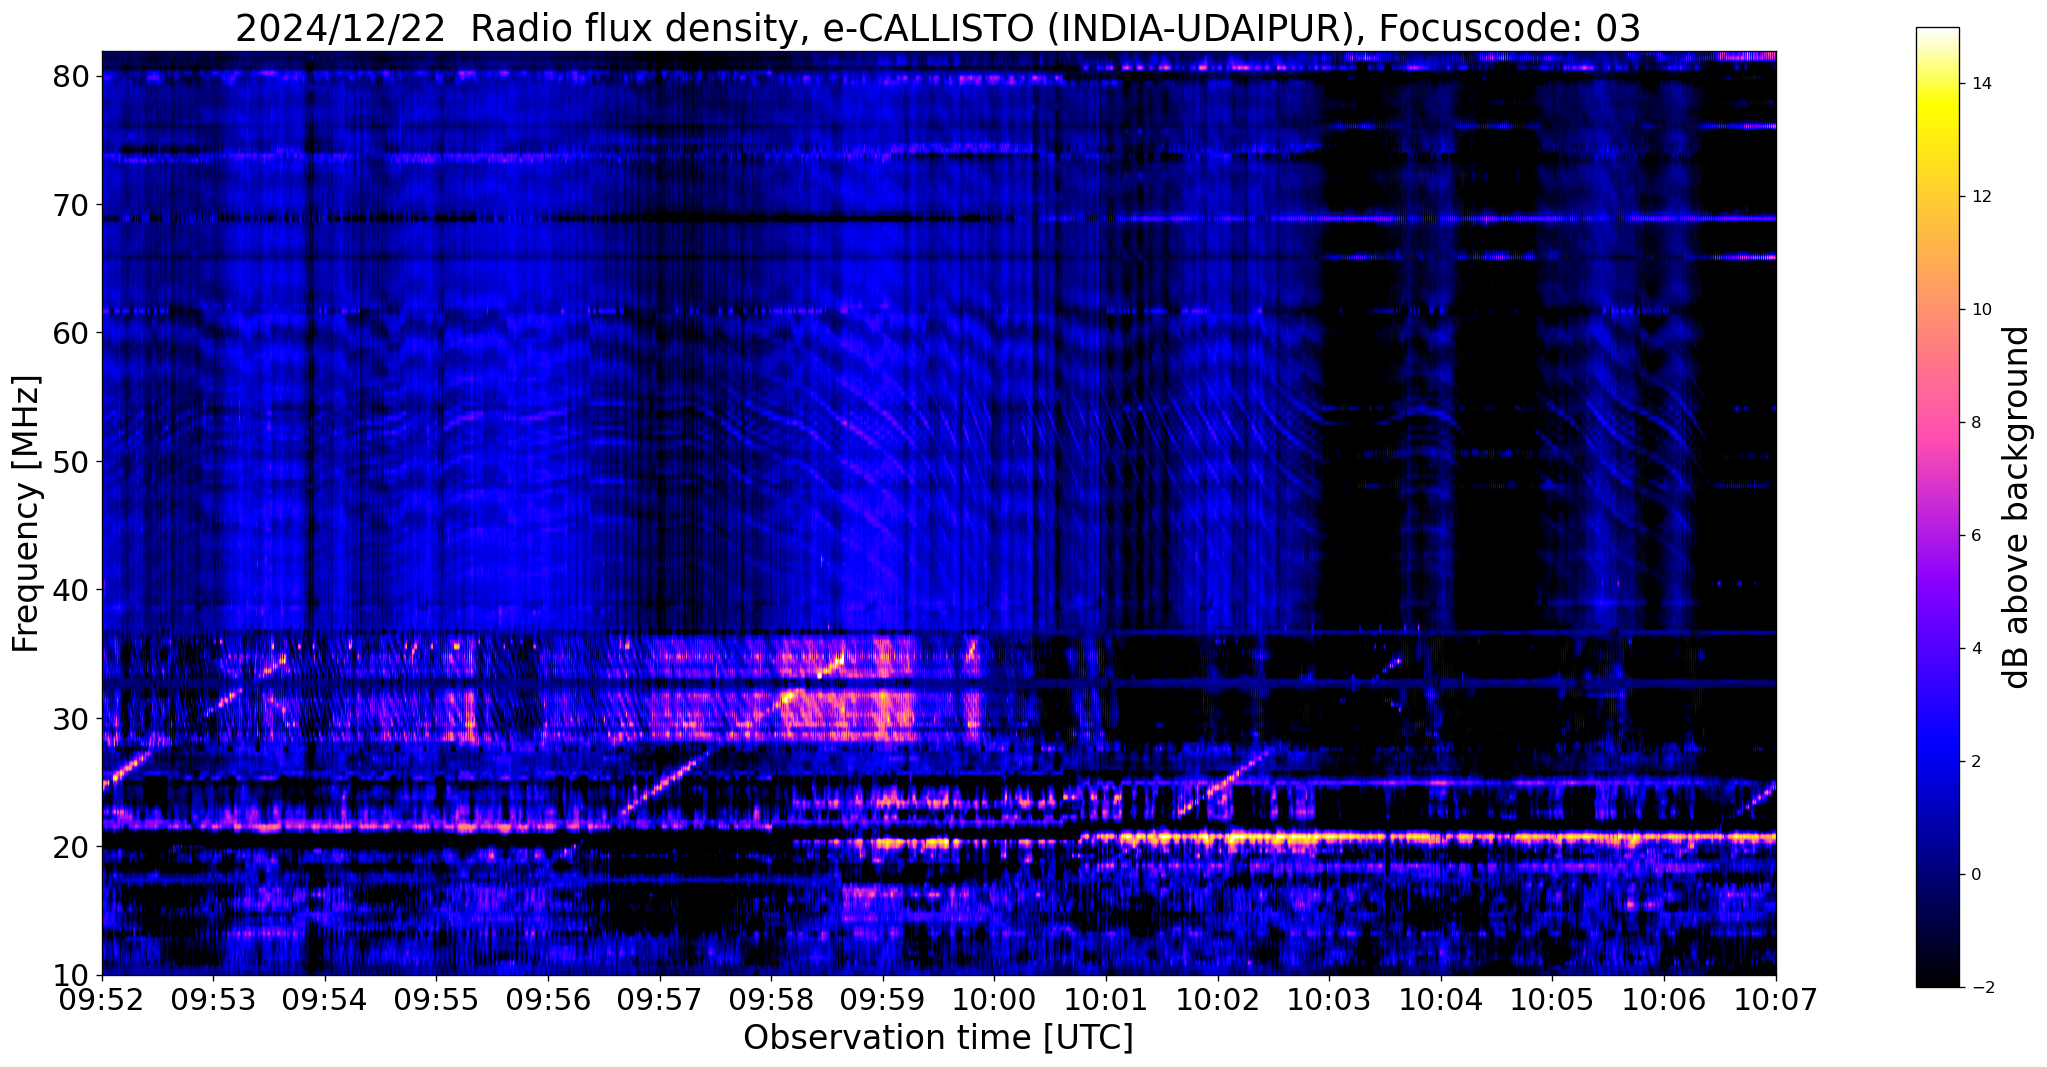Click the "Frequency [MHz]" axis label
Viewport: 2047px width, 1067px height.
[x=26, y=513]
